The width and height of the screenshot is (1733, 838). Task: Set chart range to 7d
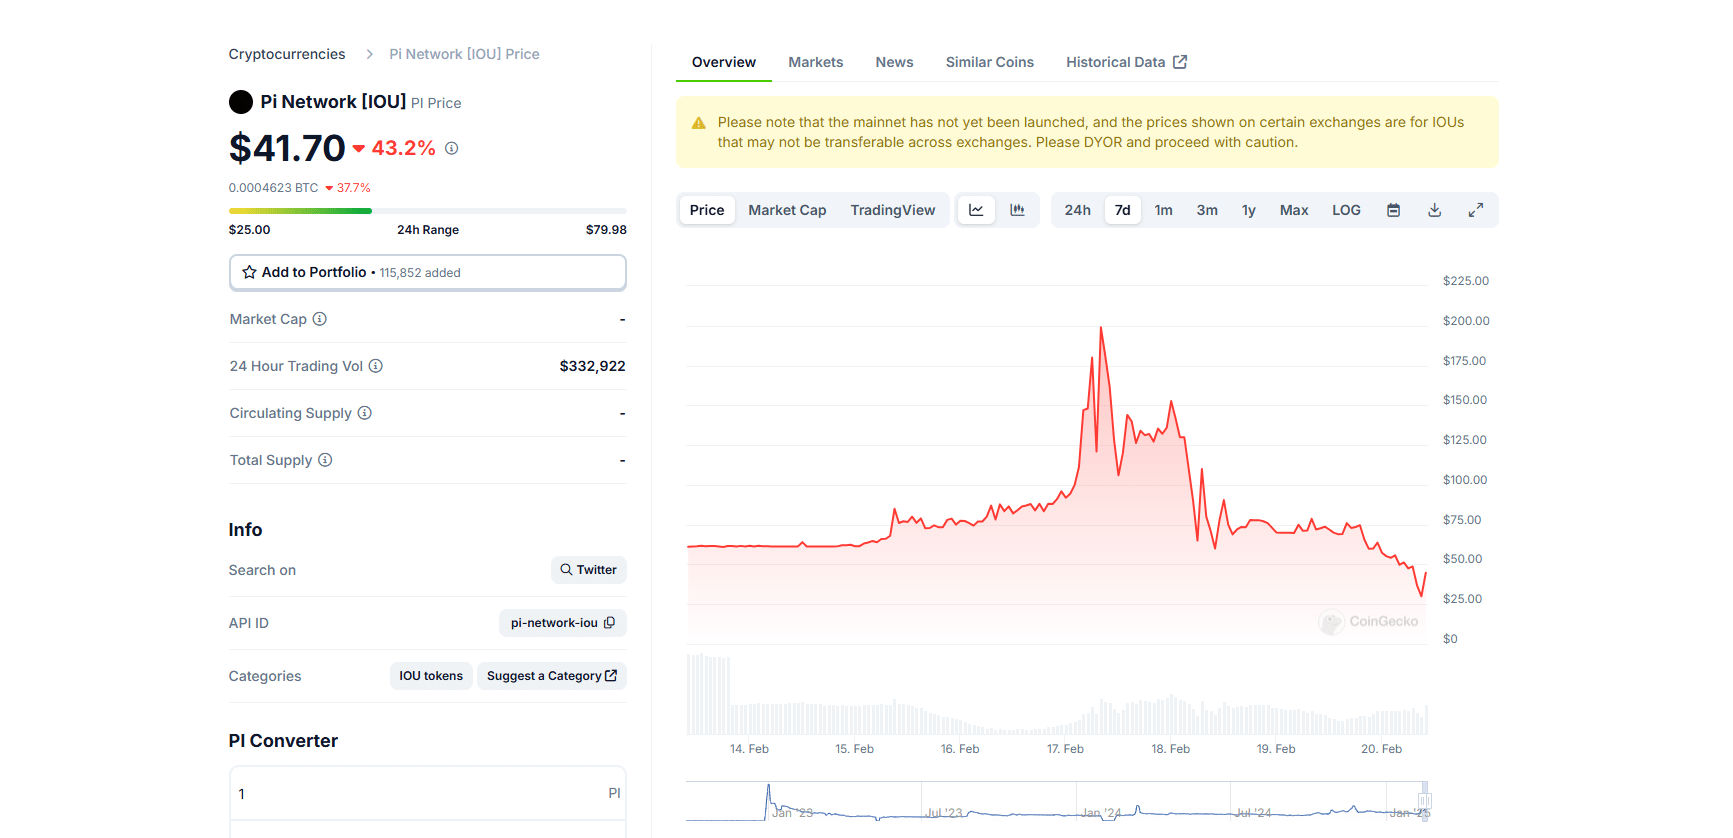click(x=1123, y=210)
